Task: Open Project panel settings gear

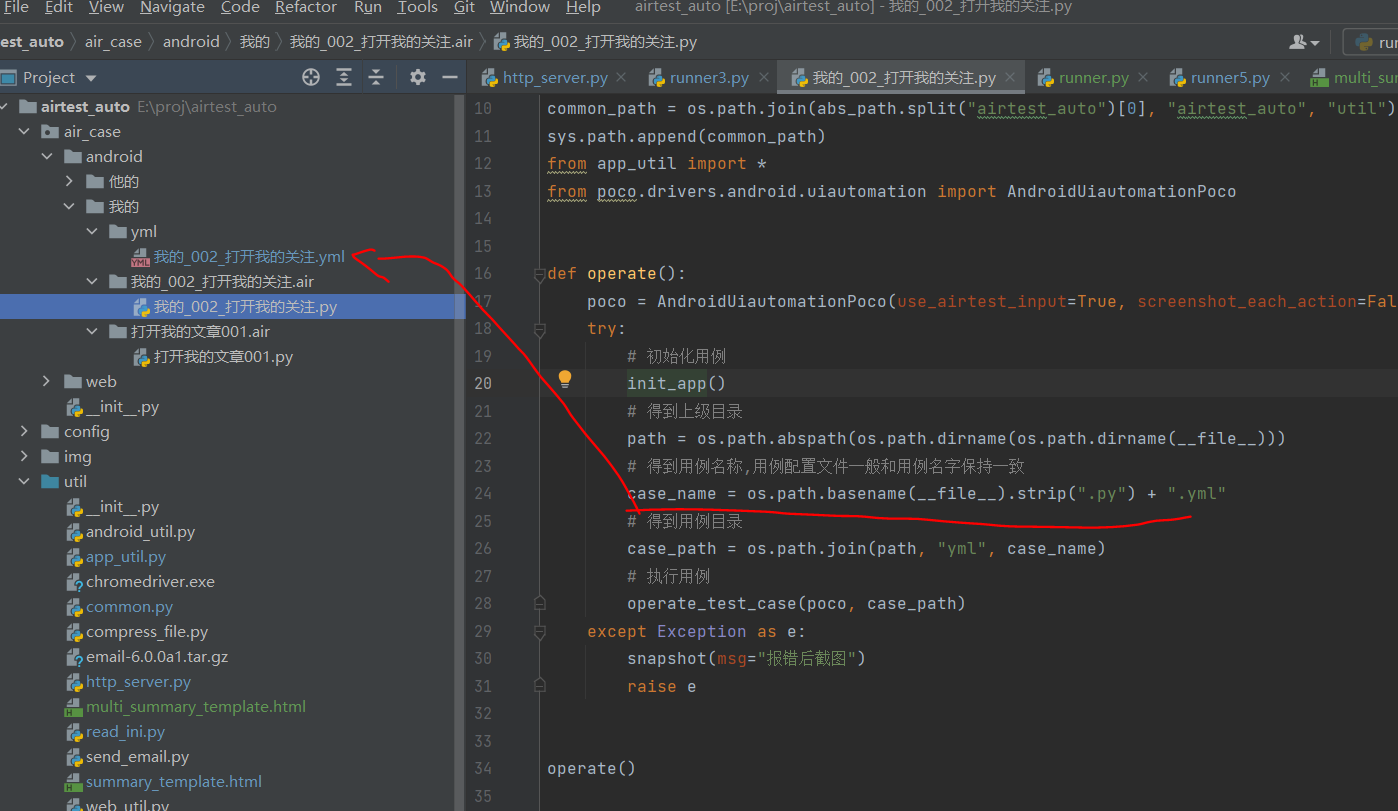Action: click(x=418, y=77)
